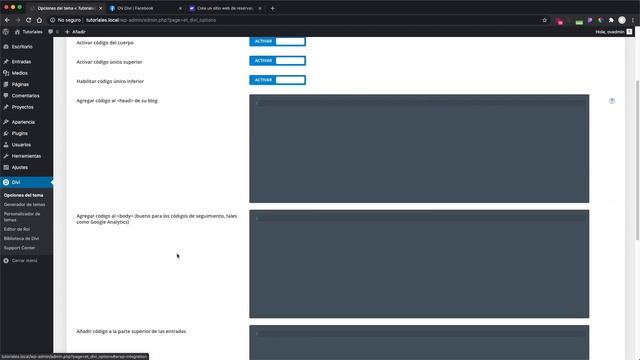Open a new browser tab
The height and width of the screenshot is (360, 640).
click(x=273, y=8)
